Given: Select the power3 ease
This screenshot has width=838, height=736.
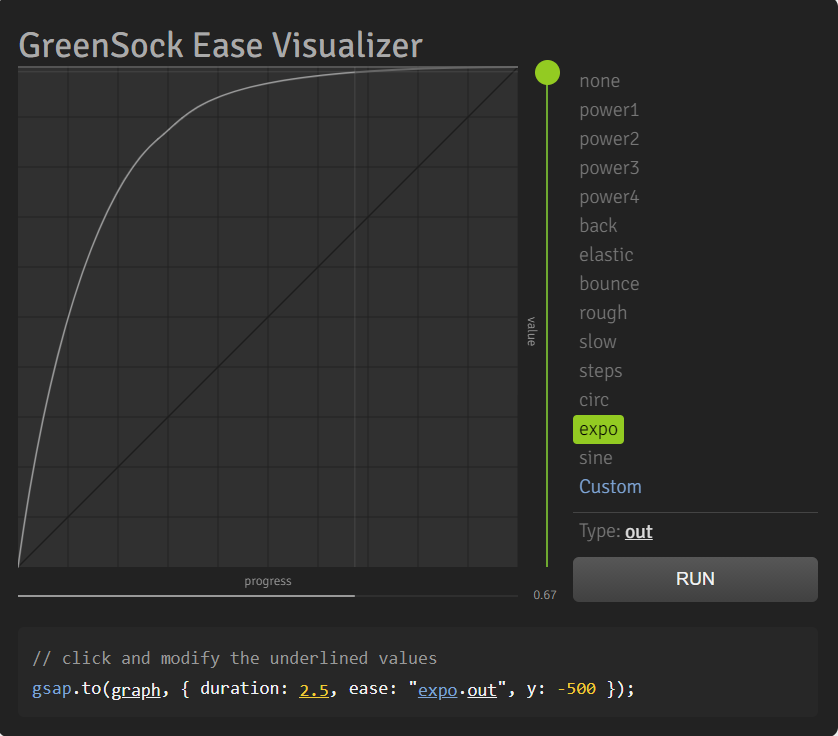Looking at the screenshot, I should click(609, 168).
